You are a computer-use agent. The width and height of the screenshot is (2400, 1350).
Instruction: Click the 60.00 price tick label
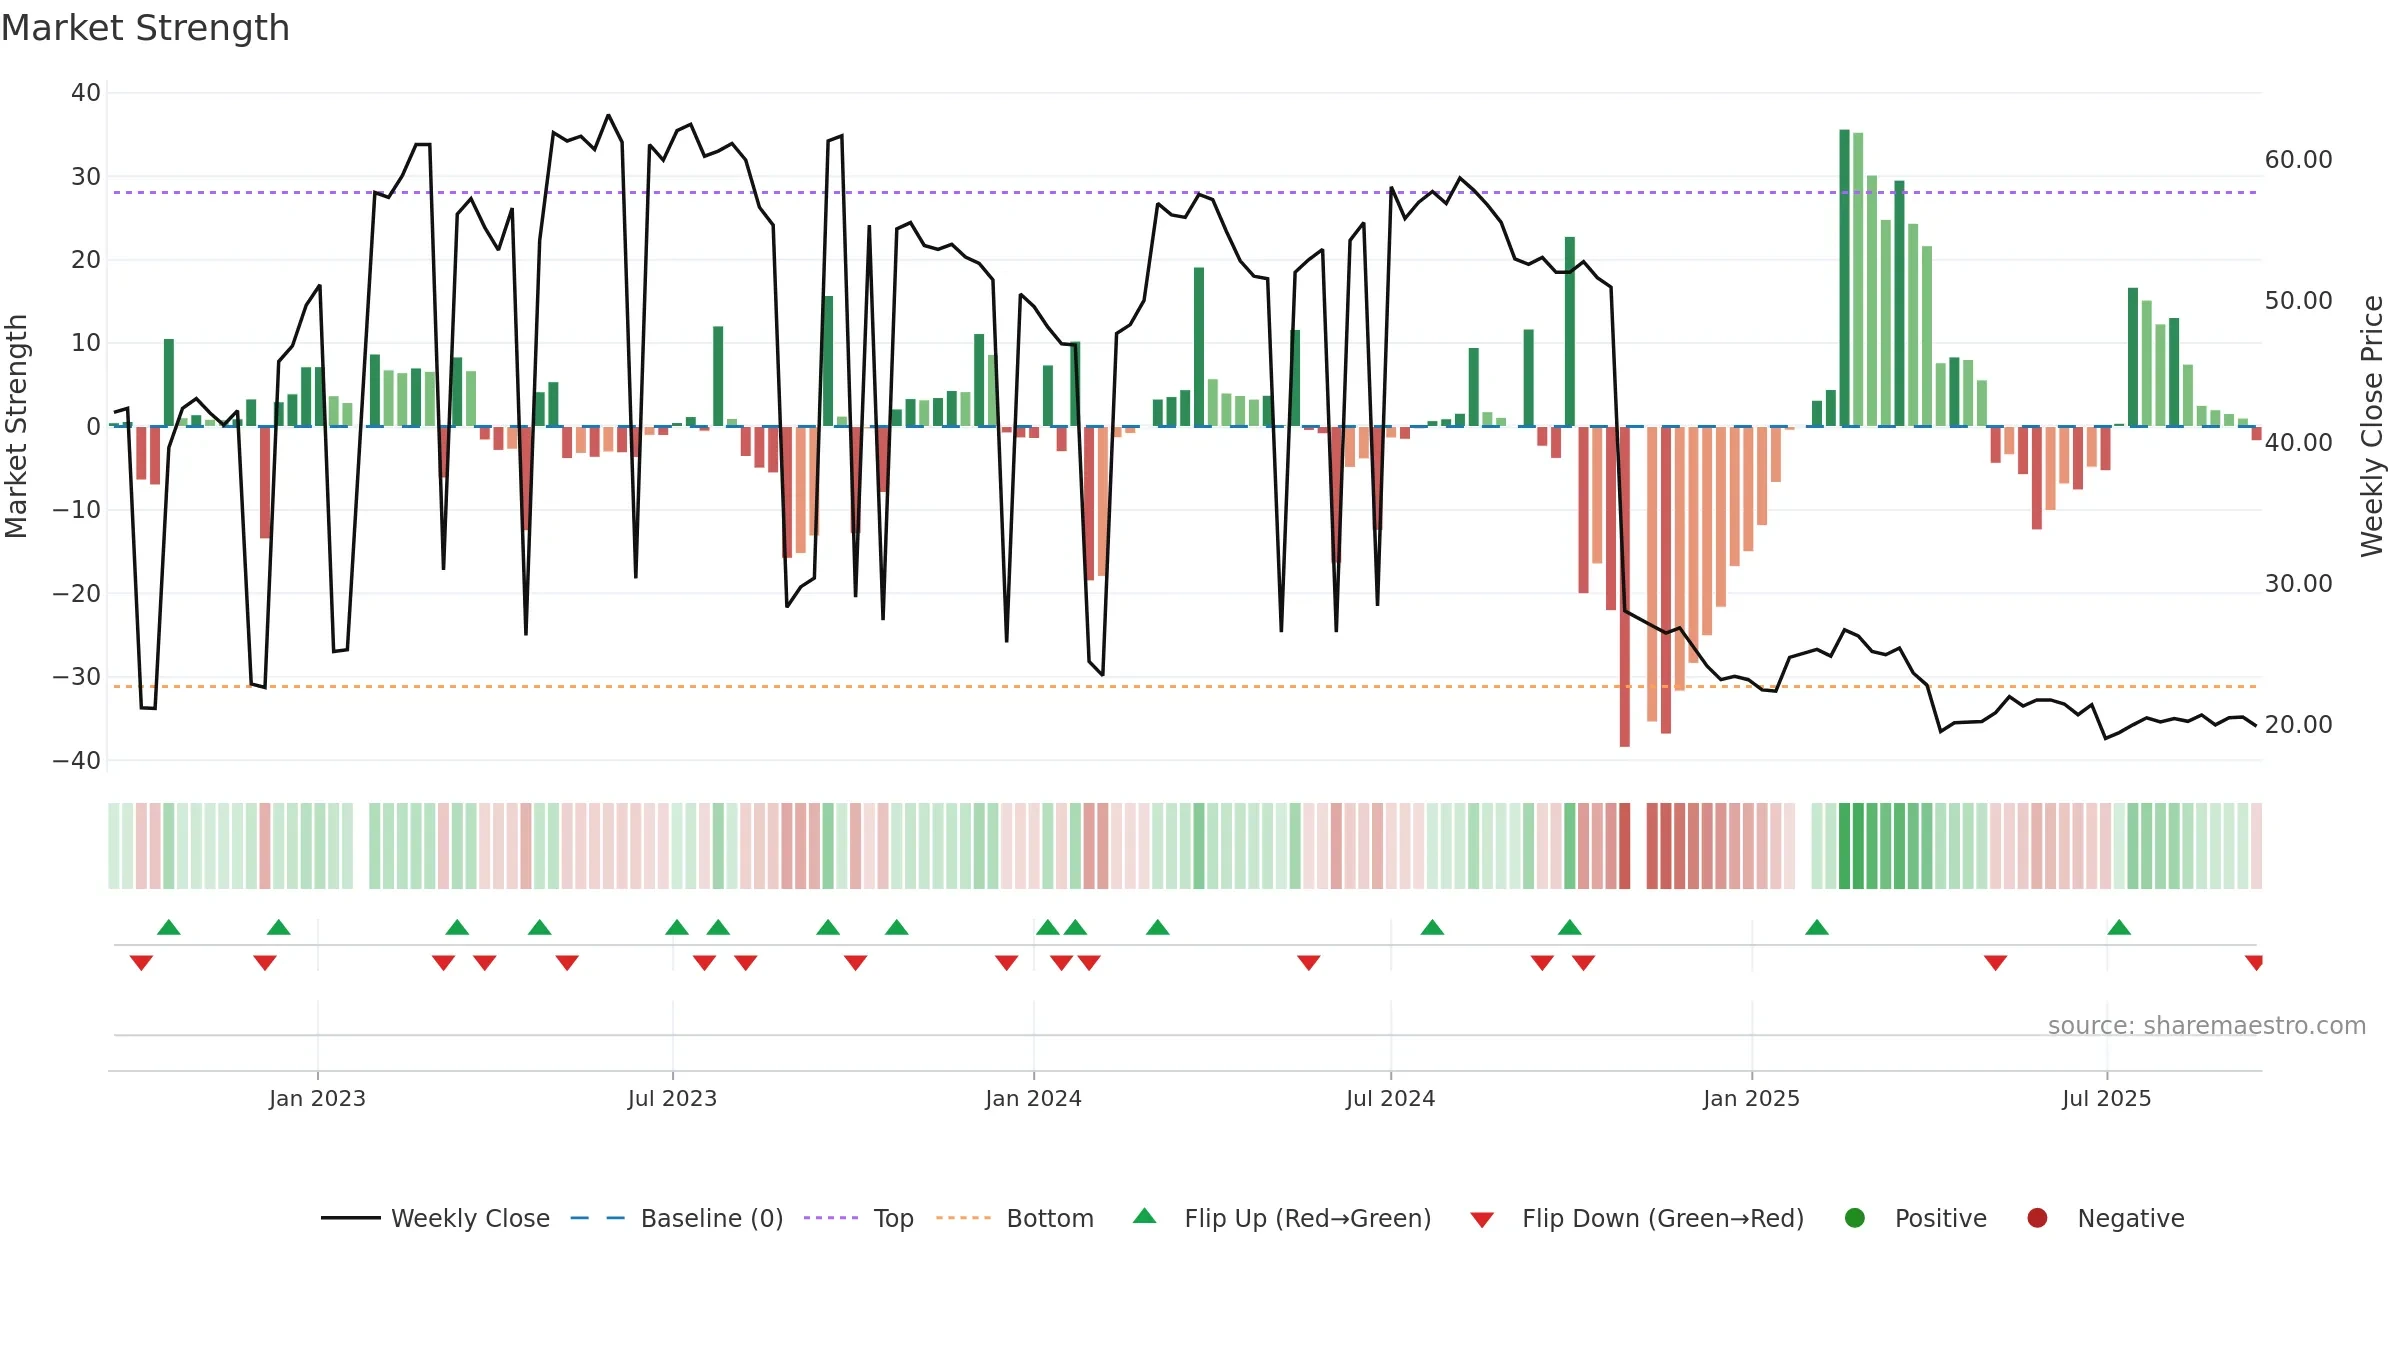click(2298, 160)
